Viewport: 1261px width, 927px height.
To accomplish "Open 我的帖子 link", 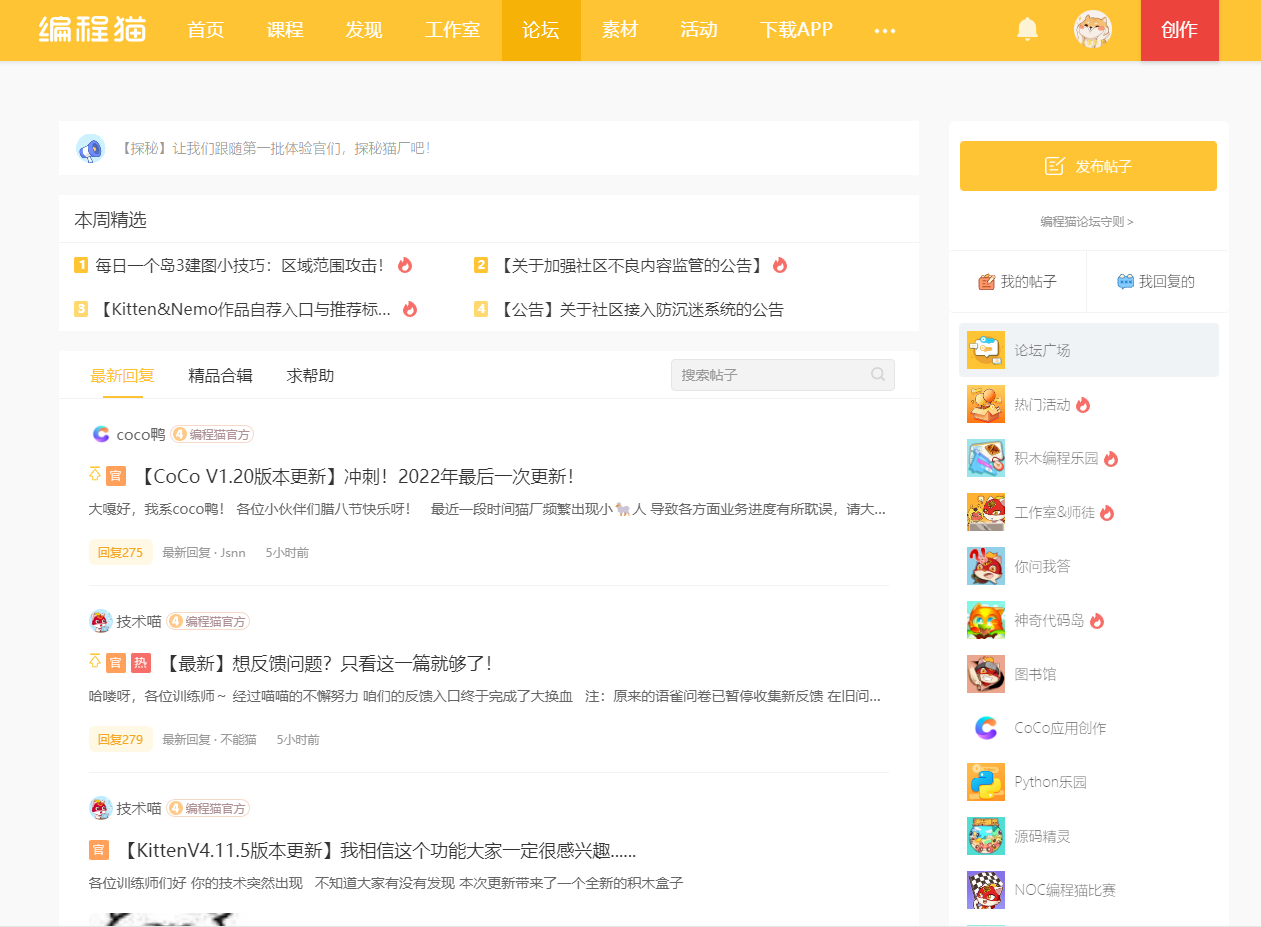I will (1017, 282).
